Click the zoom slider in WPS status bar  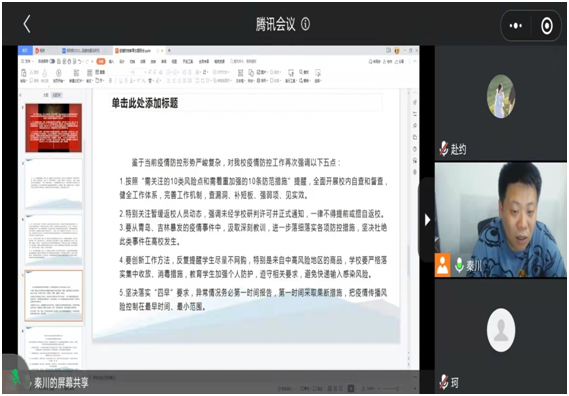[390, 389]
